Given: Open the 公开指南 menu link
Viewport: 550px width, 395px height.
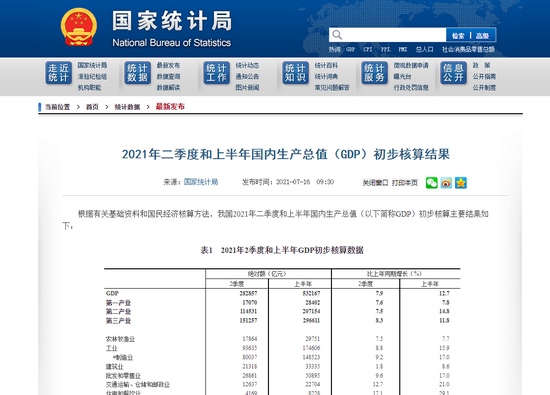Looking at the screenshot, I should point(484,76).
